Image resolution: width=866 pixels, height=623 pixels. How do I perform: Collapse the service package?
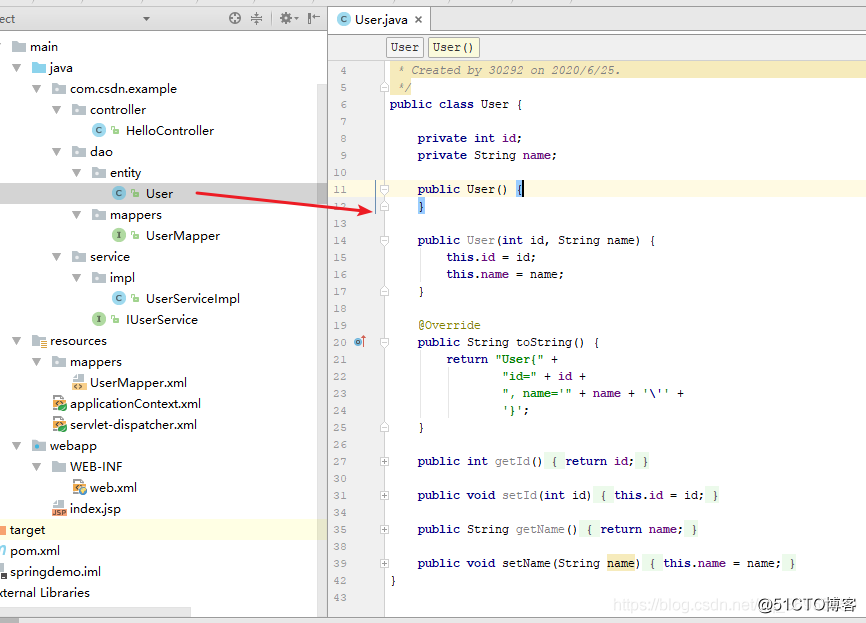[x=57, y=257]
